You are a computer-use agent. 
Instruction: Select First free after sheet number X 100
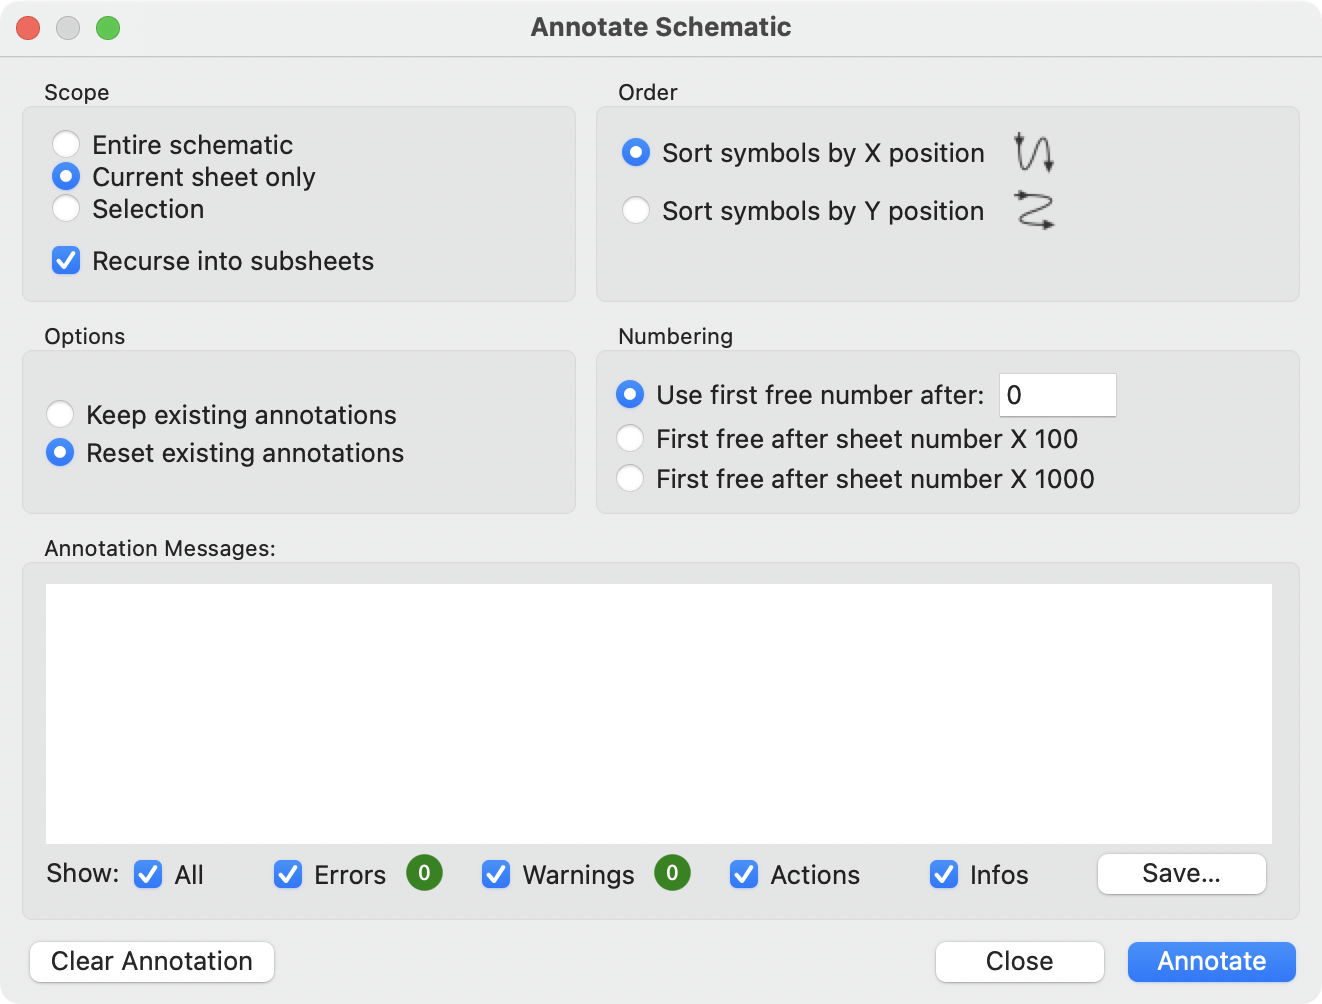pos(630,438)
